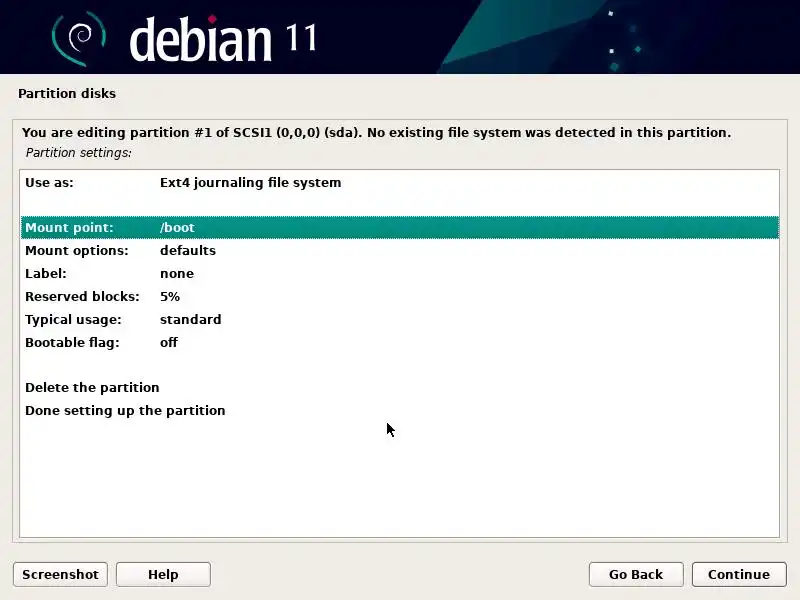Open the 'Reserved blocks: 5%' setting

399,296
